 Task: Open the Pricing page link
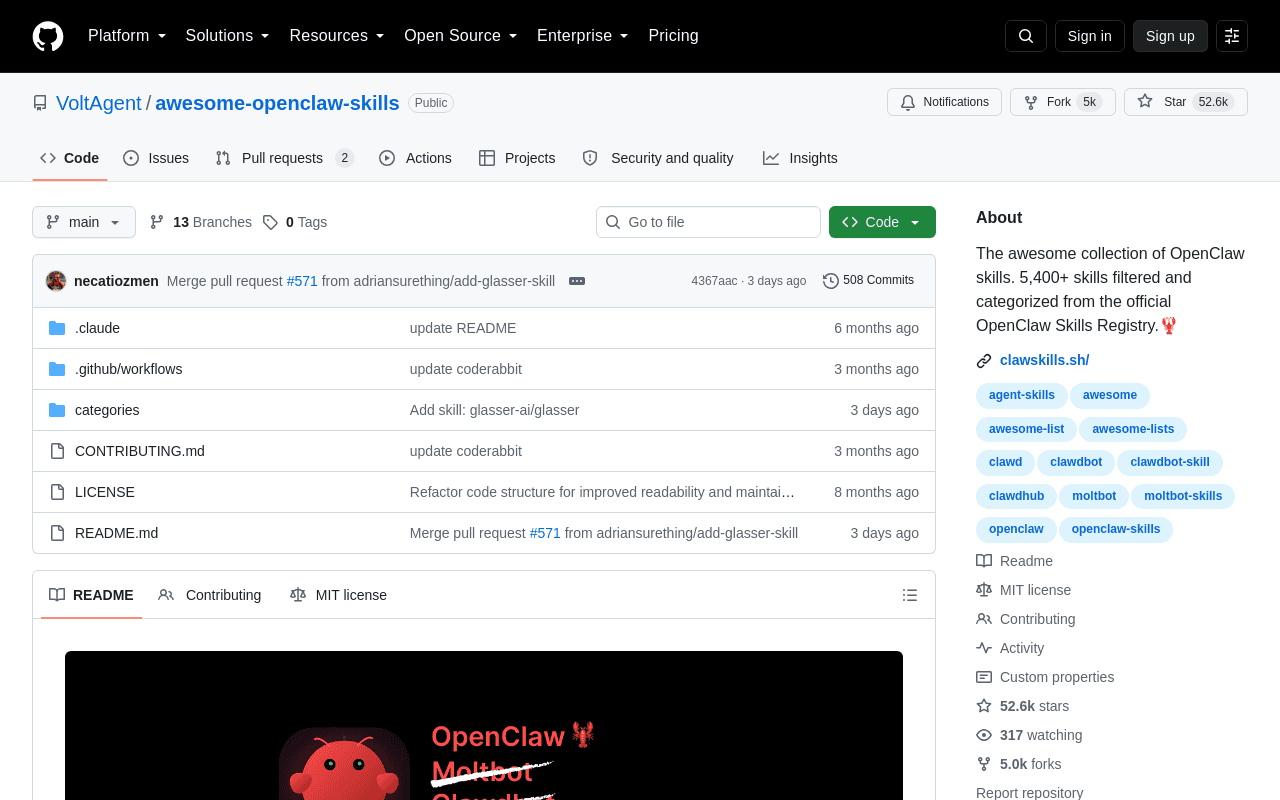tap(674, 36)
